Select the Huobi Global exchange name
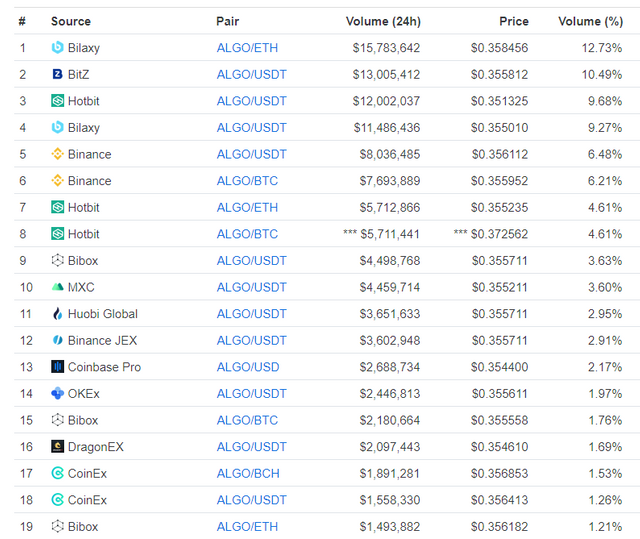This screenshot has height=539, width=640. point(102,314)
